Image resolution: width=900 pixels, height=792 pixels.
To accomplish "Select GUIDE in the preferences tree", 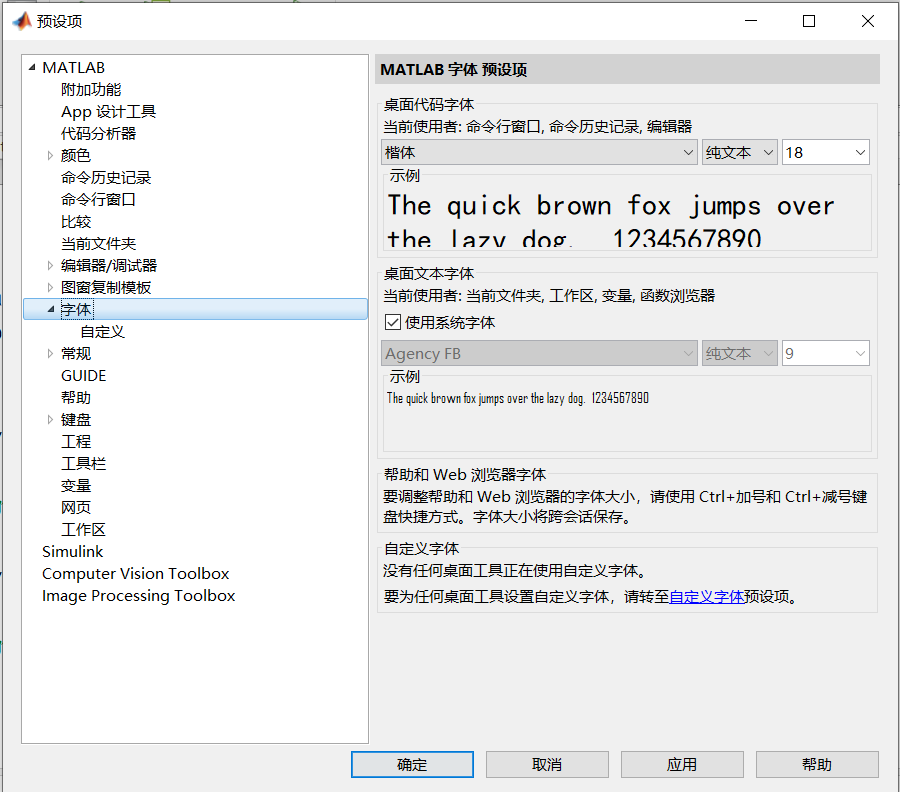I will [83, 375].
